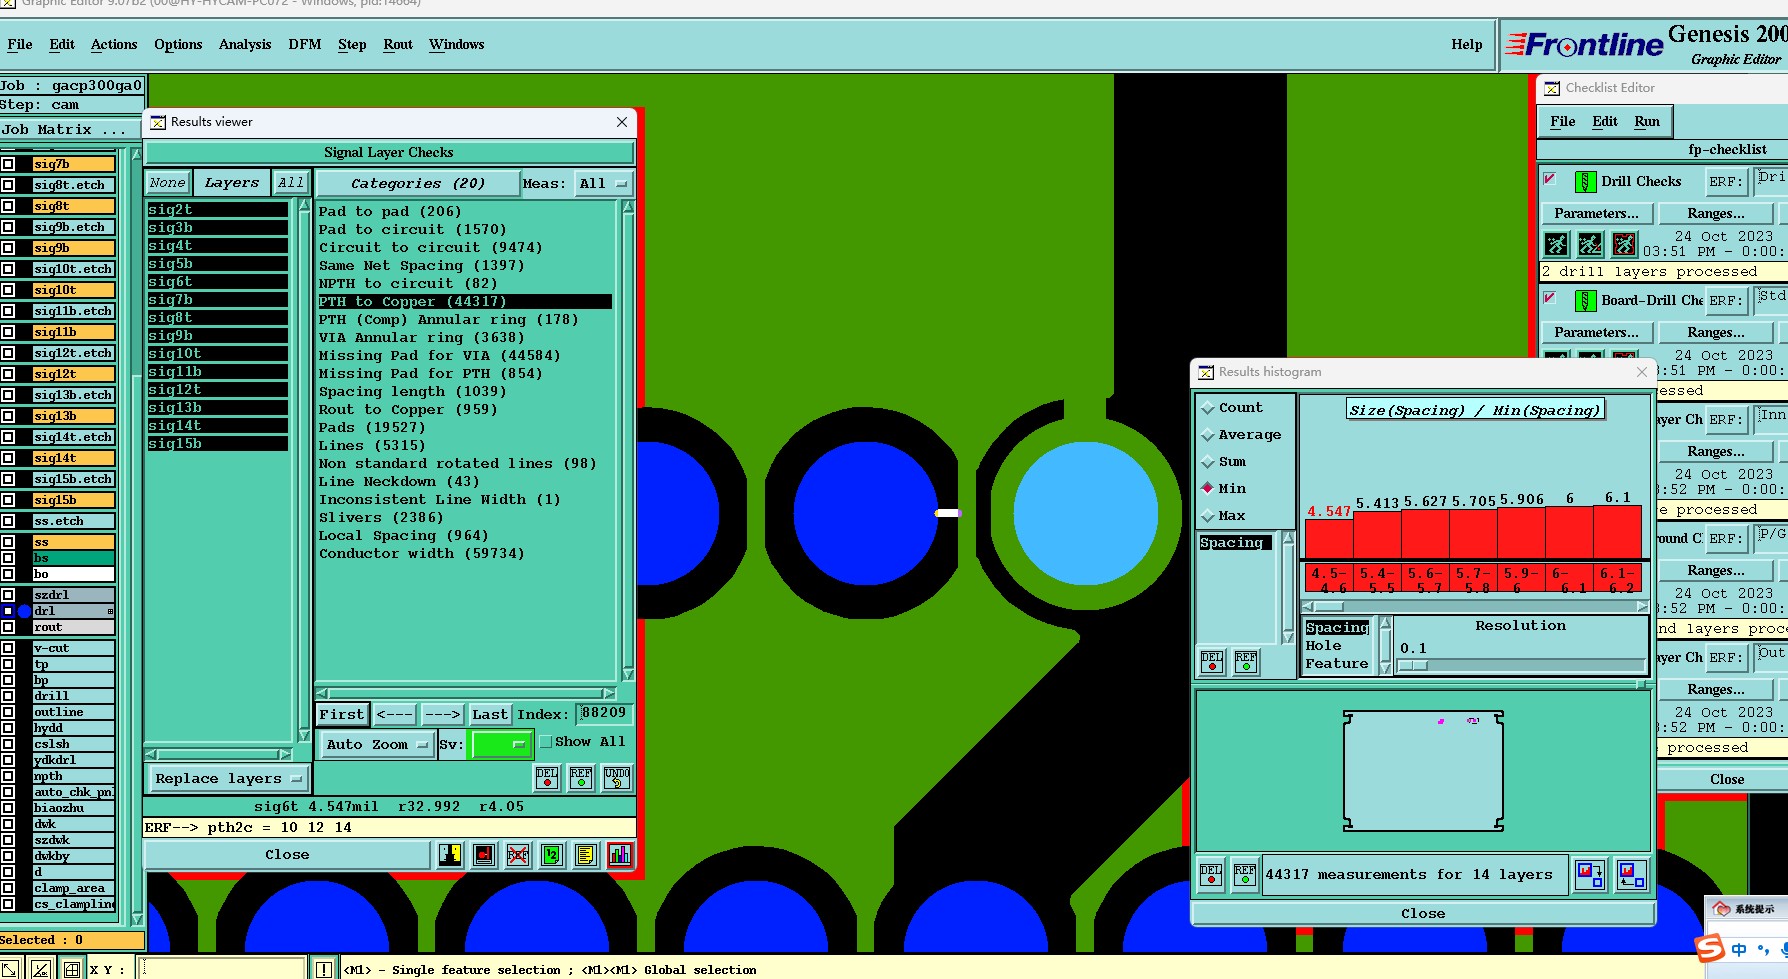
Task: Open the Rout menu
Action: [398, 45]
